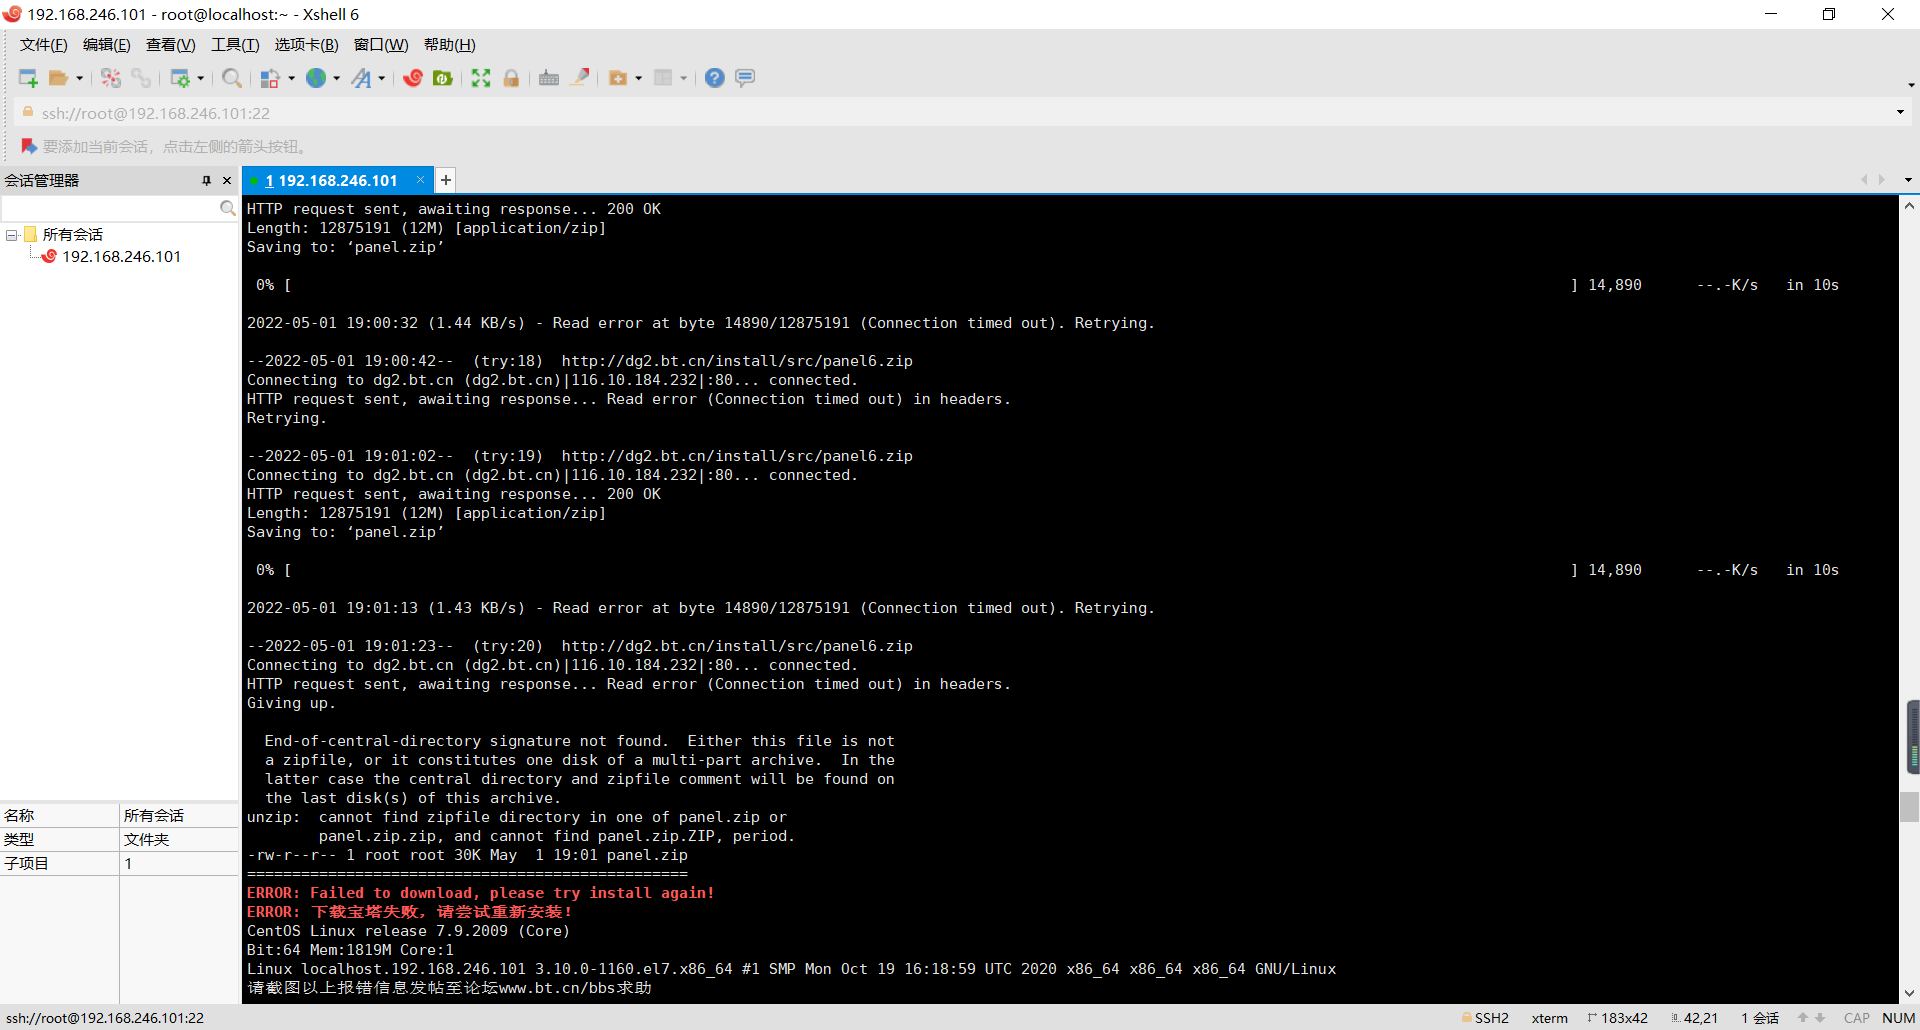Open the session Properties gear icon
Viewport: 1920px width, 1030px height.
coord(181,78)
